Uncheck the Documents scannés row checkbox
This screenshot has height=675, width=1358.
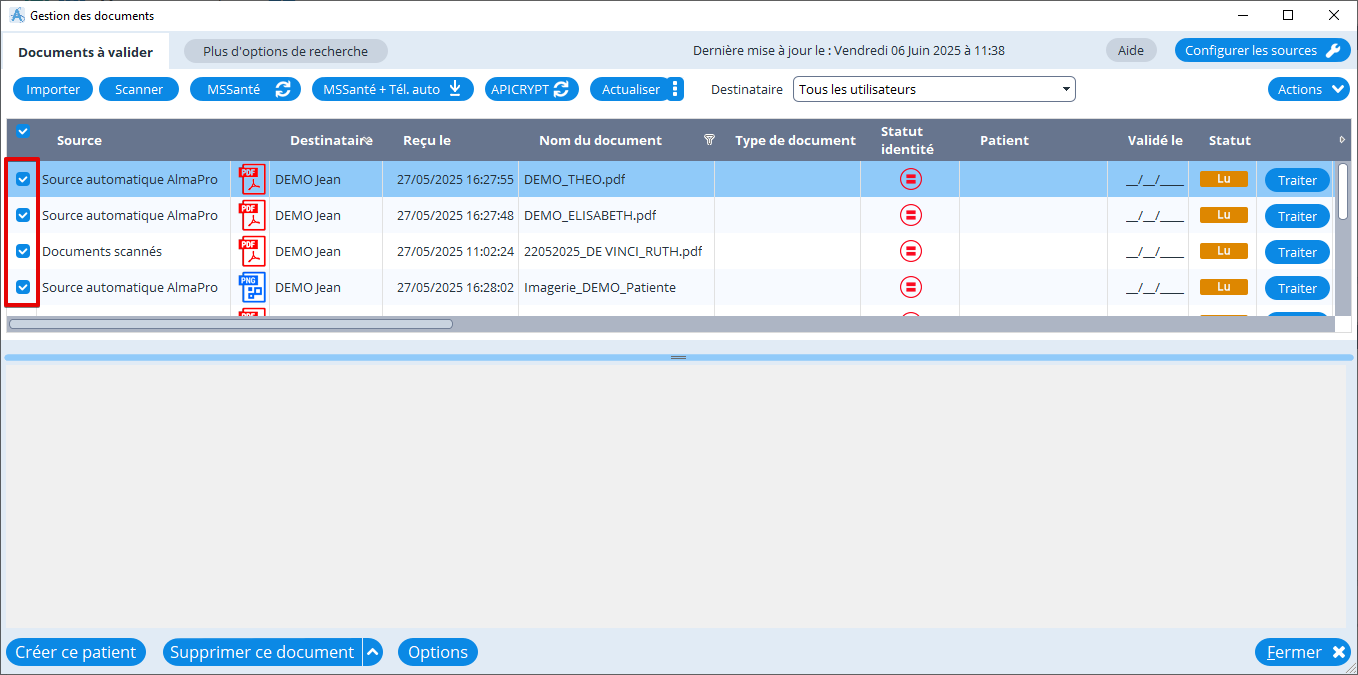(23, 251)
